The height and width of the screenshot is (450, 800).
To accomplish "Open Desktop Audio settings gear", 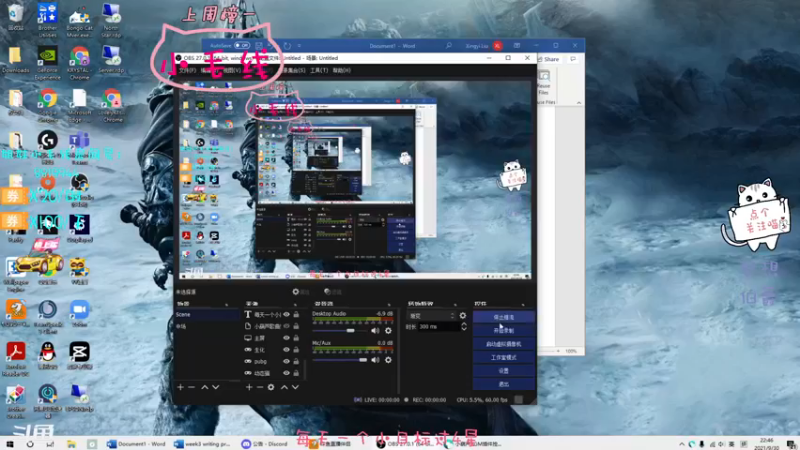I will coord(388,331).
